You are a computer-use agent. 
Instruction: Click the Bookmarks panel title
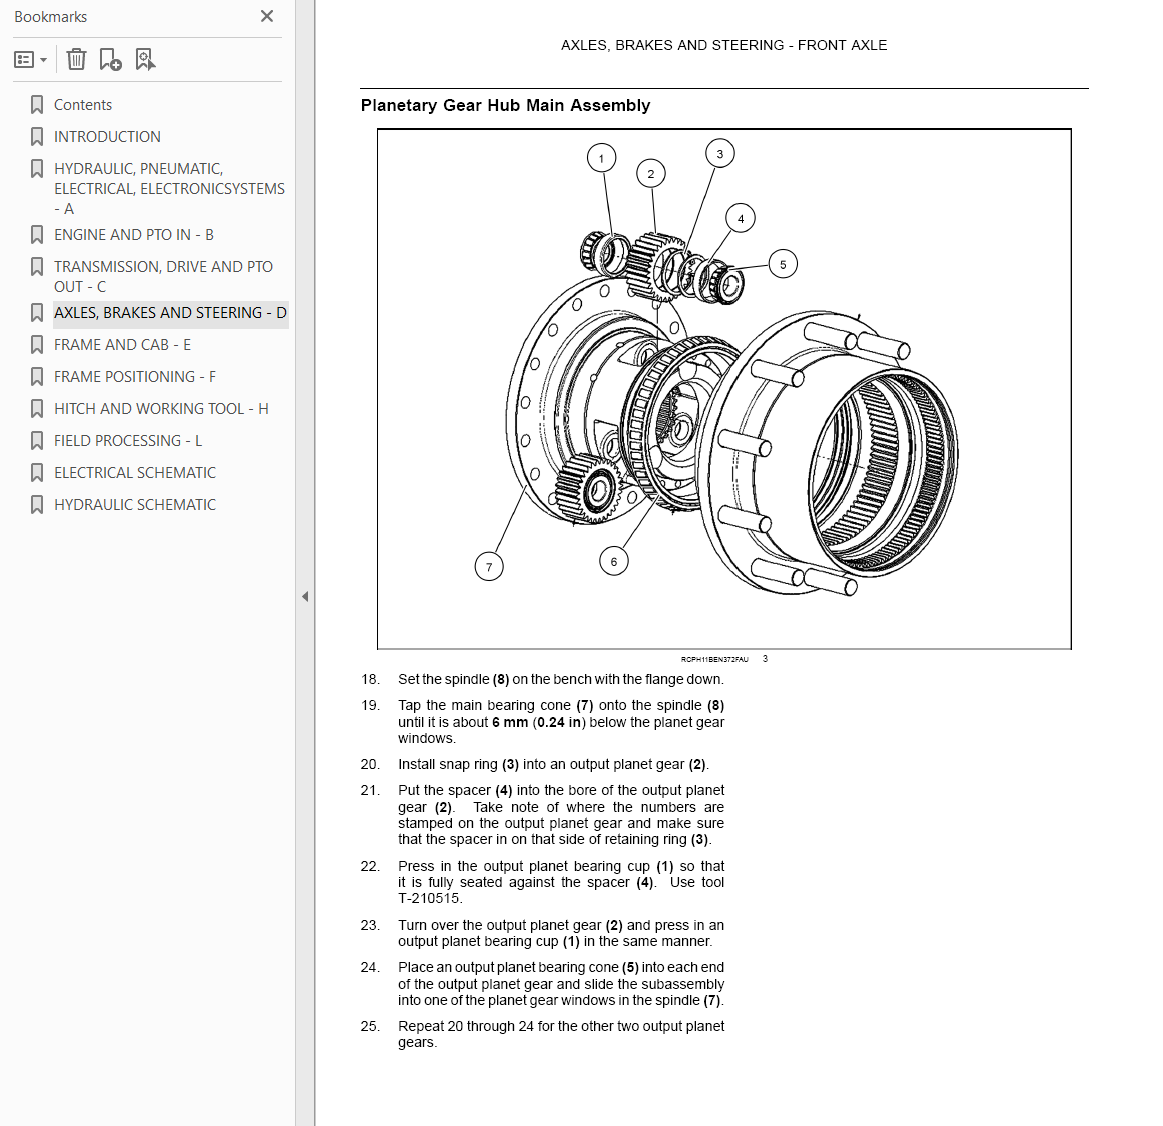click(x=50, y=16)
